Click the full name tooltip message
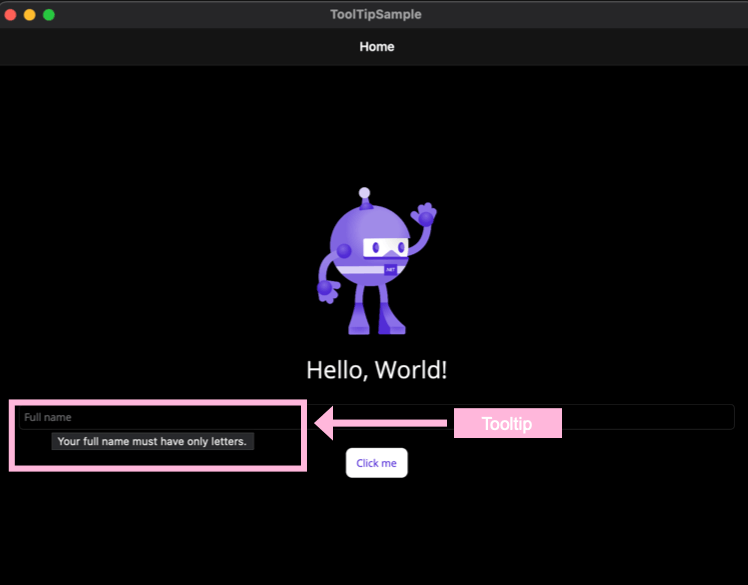 (x=153, y=441)
